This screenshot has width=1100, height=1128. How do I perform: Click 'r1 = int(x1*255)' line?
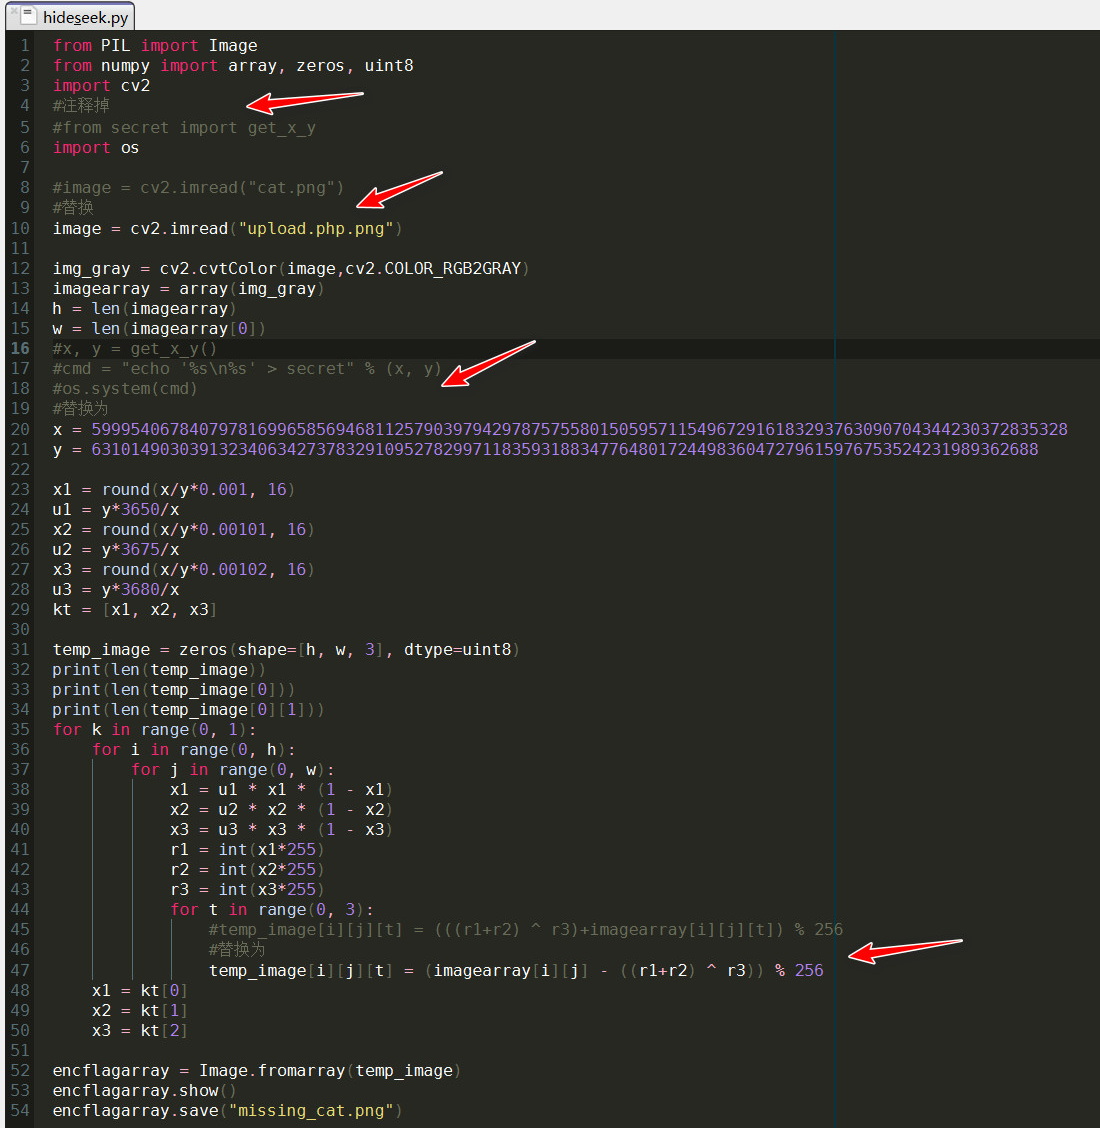click(247, 850)
